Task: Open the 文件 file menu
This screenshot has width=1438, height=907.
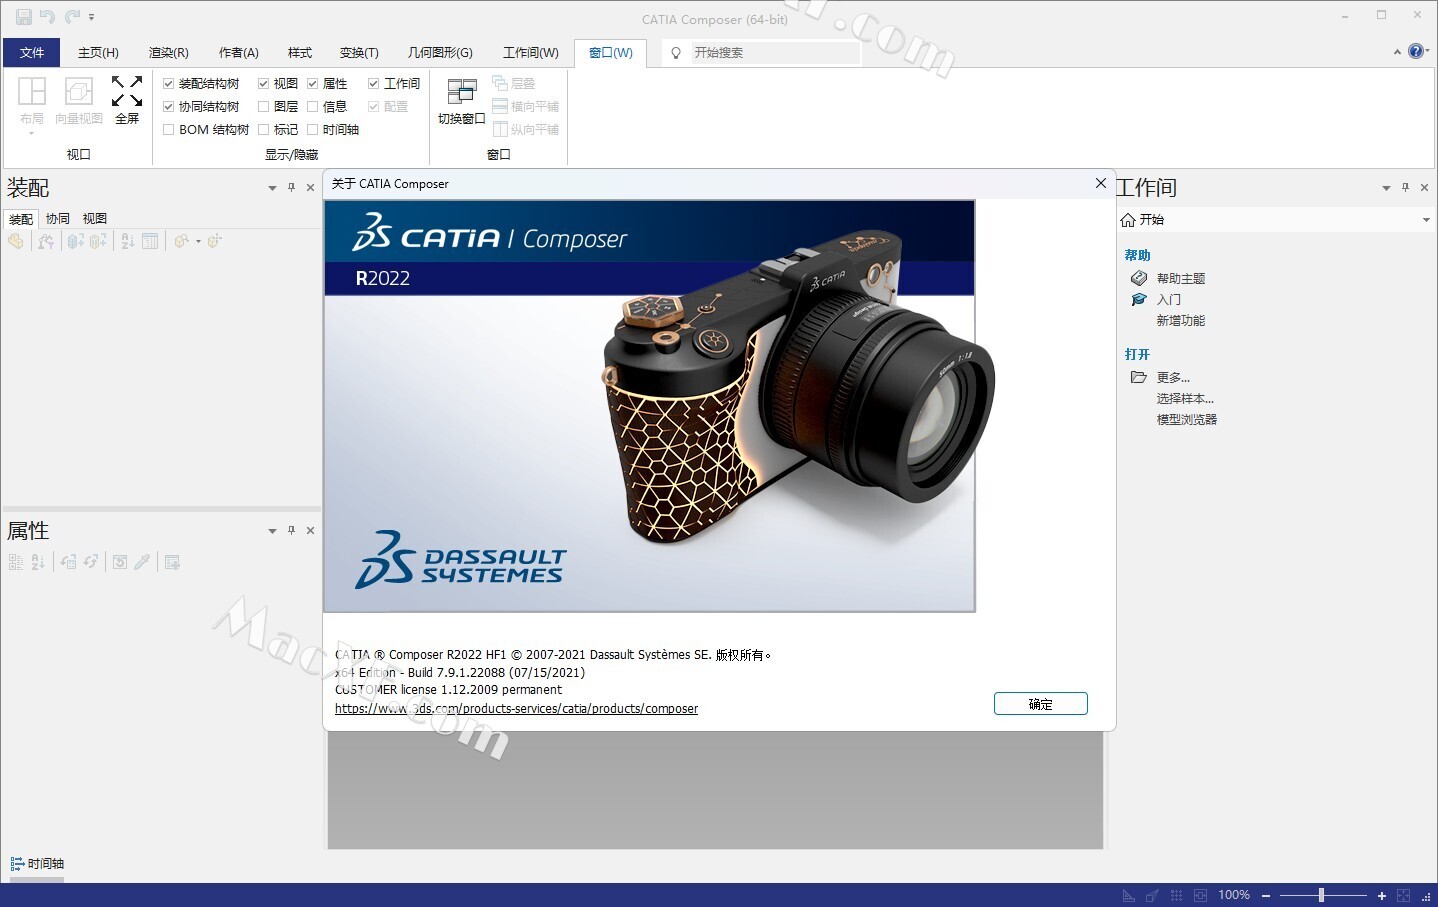Action: (32, 53)
